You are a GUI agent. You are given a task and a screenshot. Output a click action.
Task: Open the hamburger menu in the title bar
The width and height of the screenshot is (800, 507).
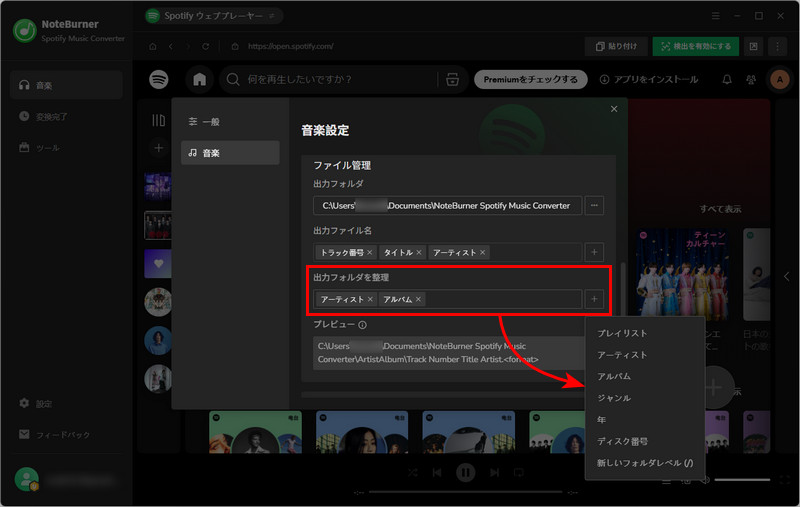click(x=716, y=16)
